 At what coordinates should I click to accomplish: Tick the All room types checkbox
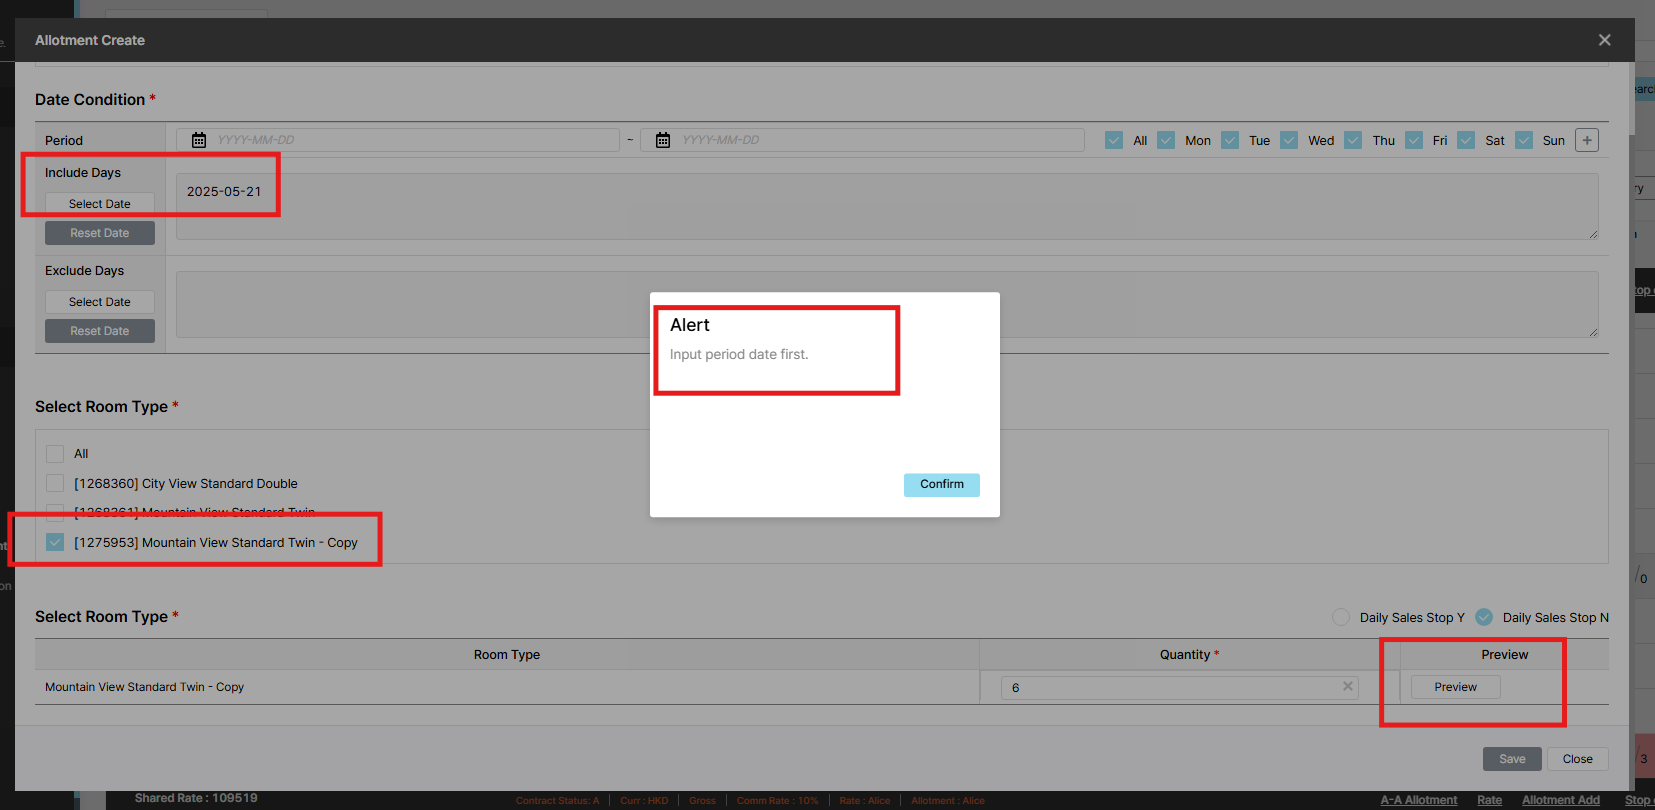coord(55,454)
